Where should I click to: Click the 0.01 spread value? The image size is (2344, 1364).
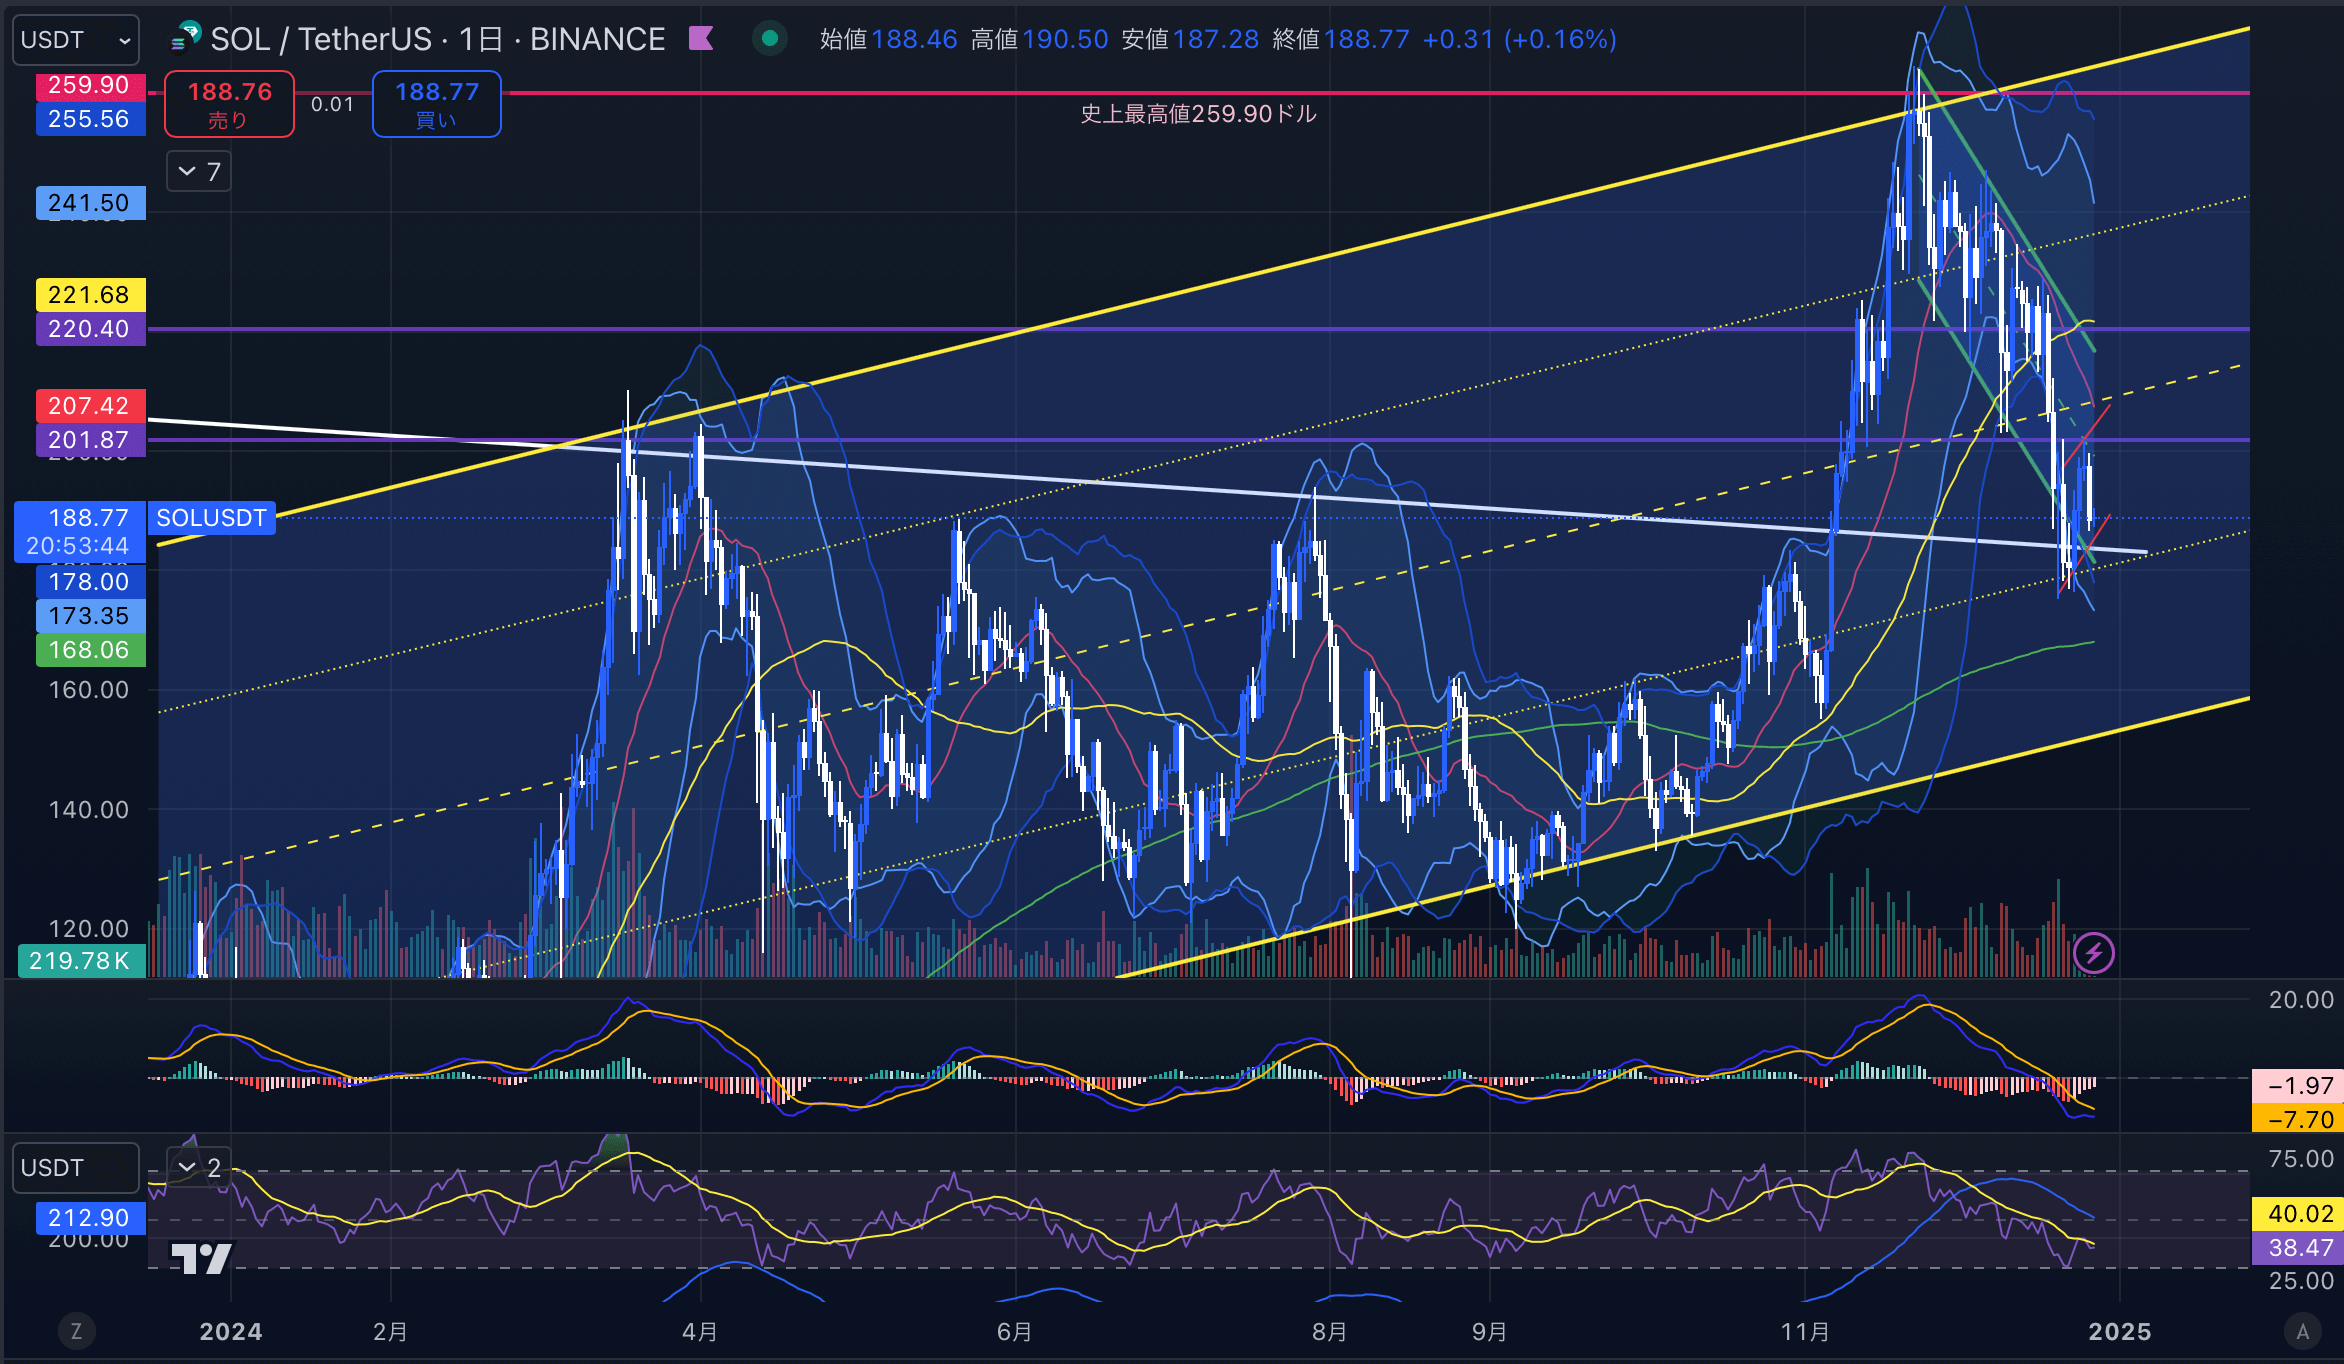(332, 104)
